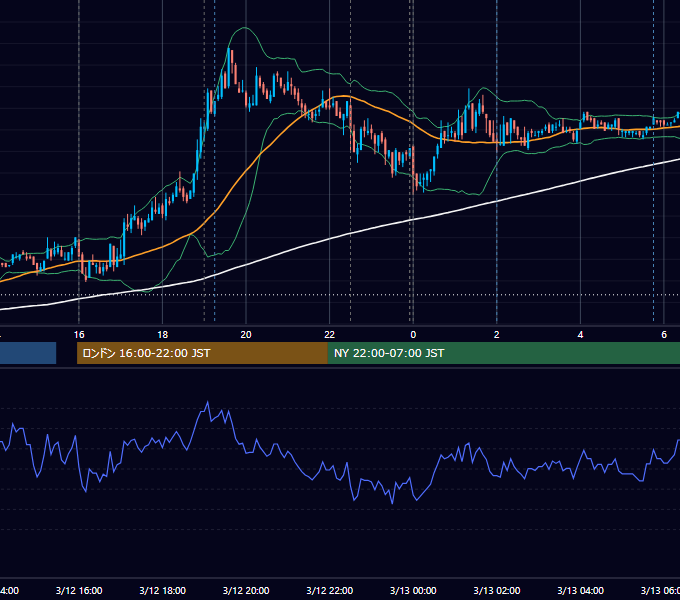Click the 3/12 16:00 time label
680x600 pixels.
point(79,590)
